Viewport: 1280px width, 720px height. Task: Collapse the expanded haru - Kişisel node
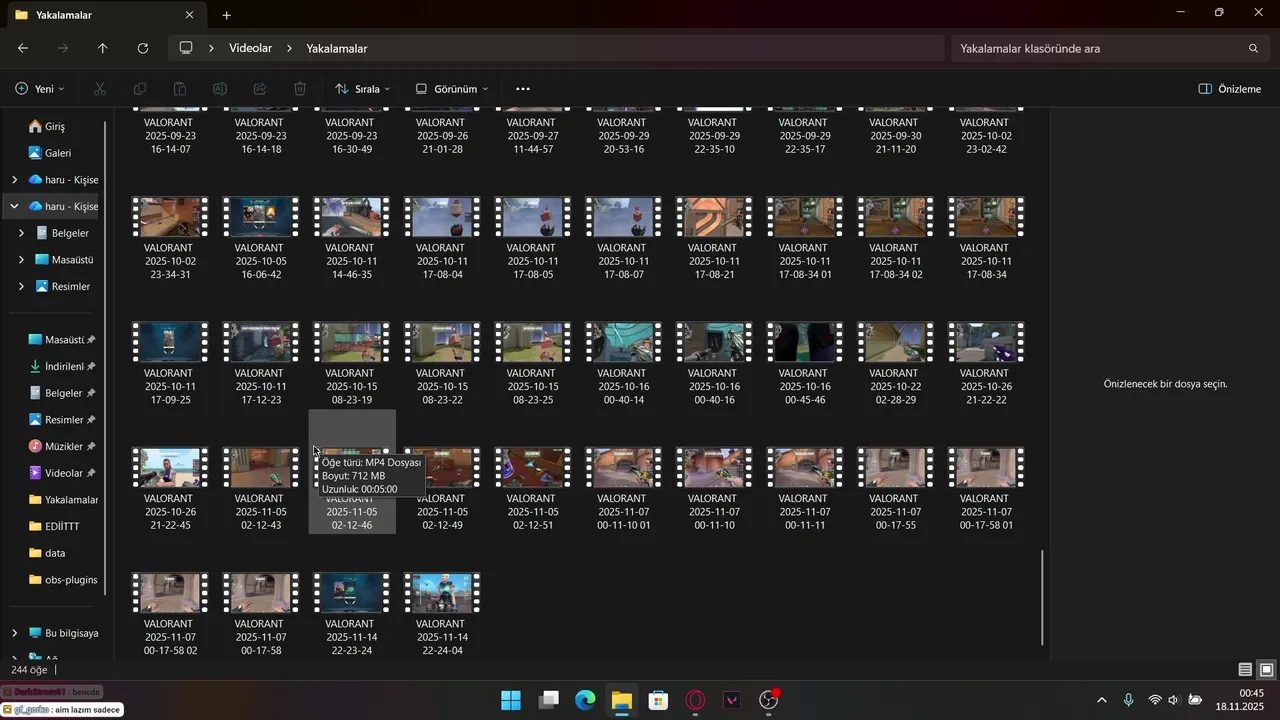coord(14,206)
